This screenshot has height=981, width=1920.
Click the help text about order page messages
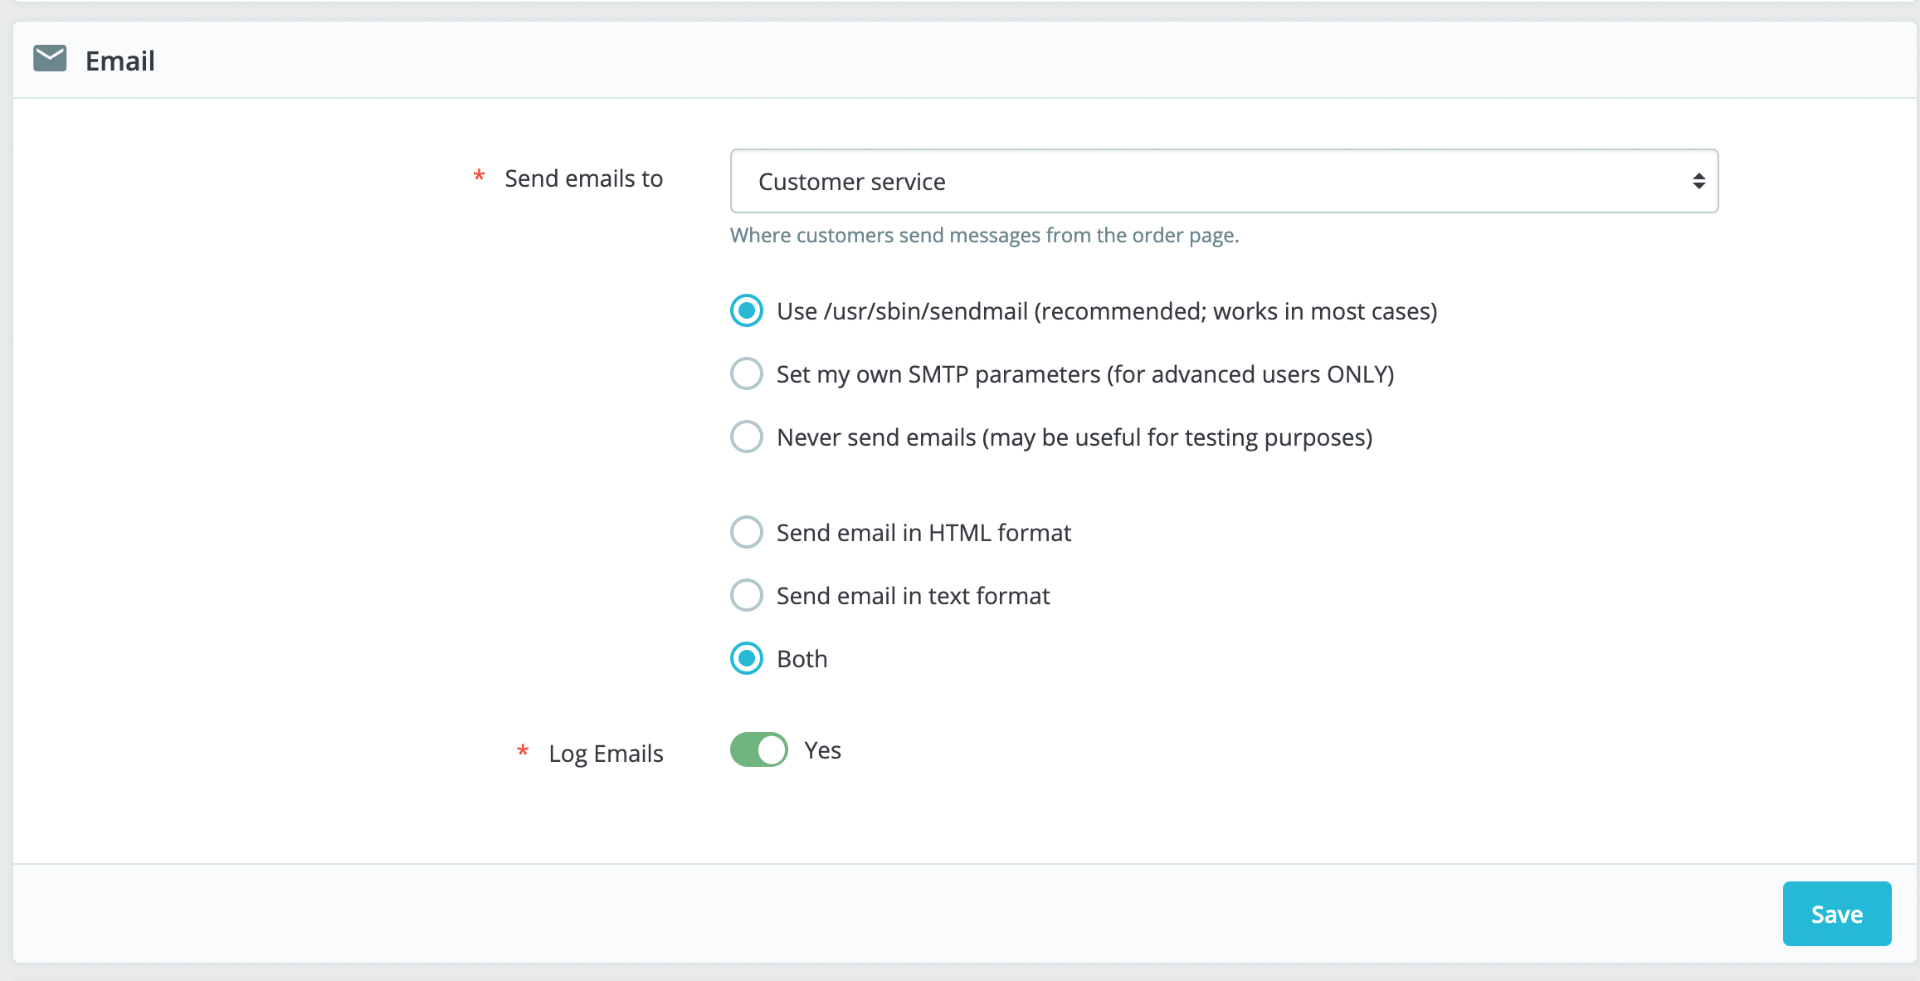coord(984,236)
